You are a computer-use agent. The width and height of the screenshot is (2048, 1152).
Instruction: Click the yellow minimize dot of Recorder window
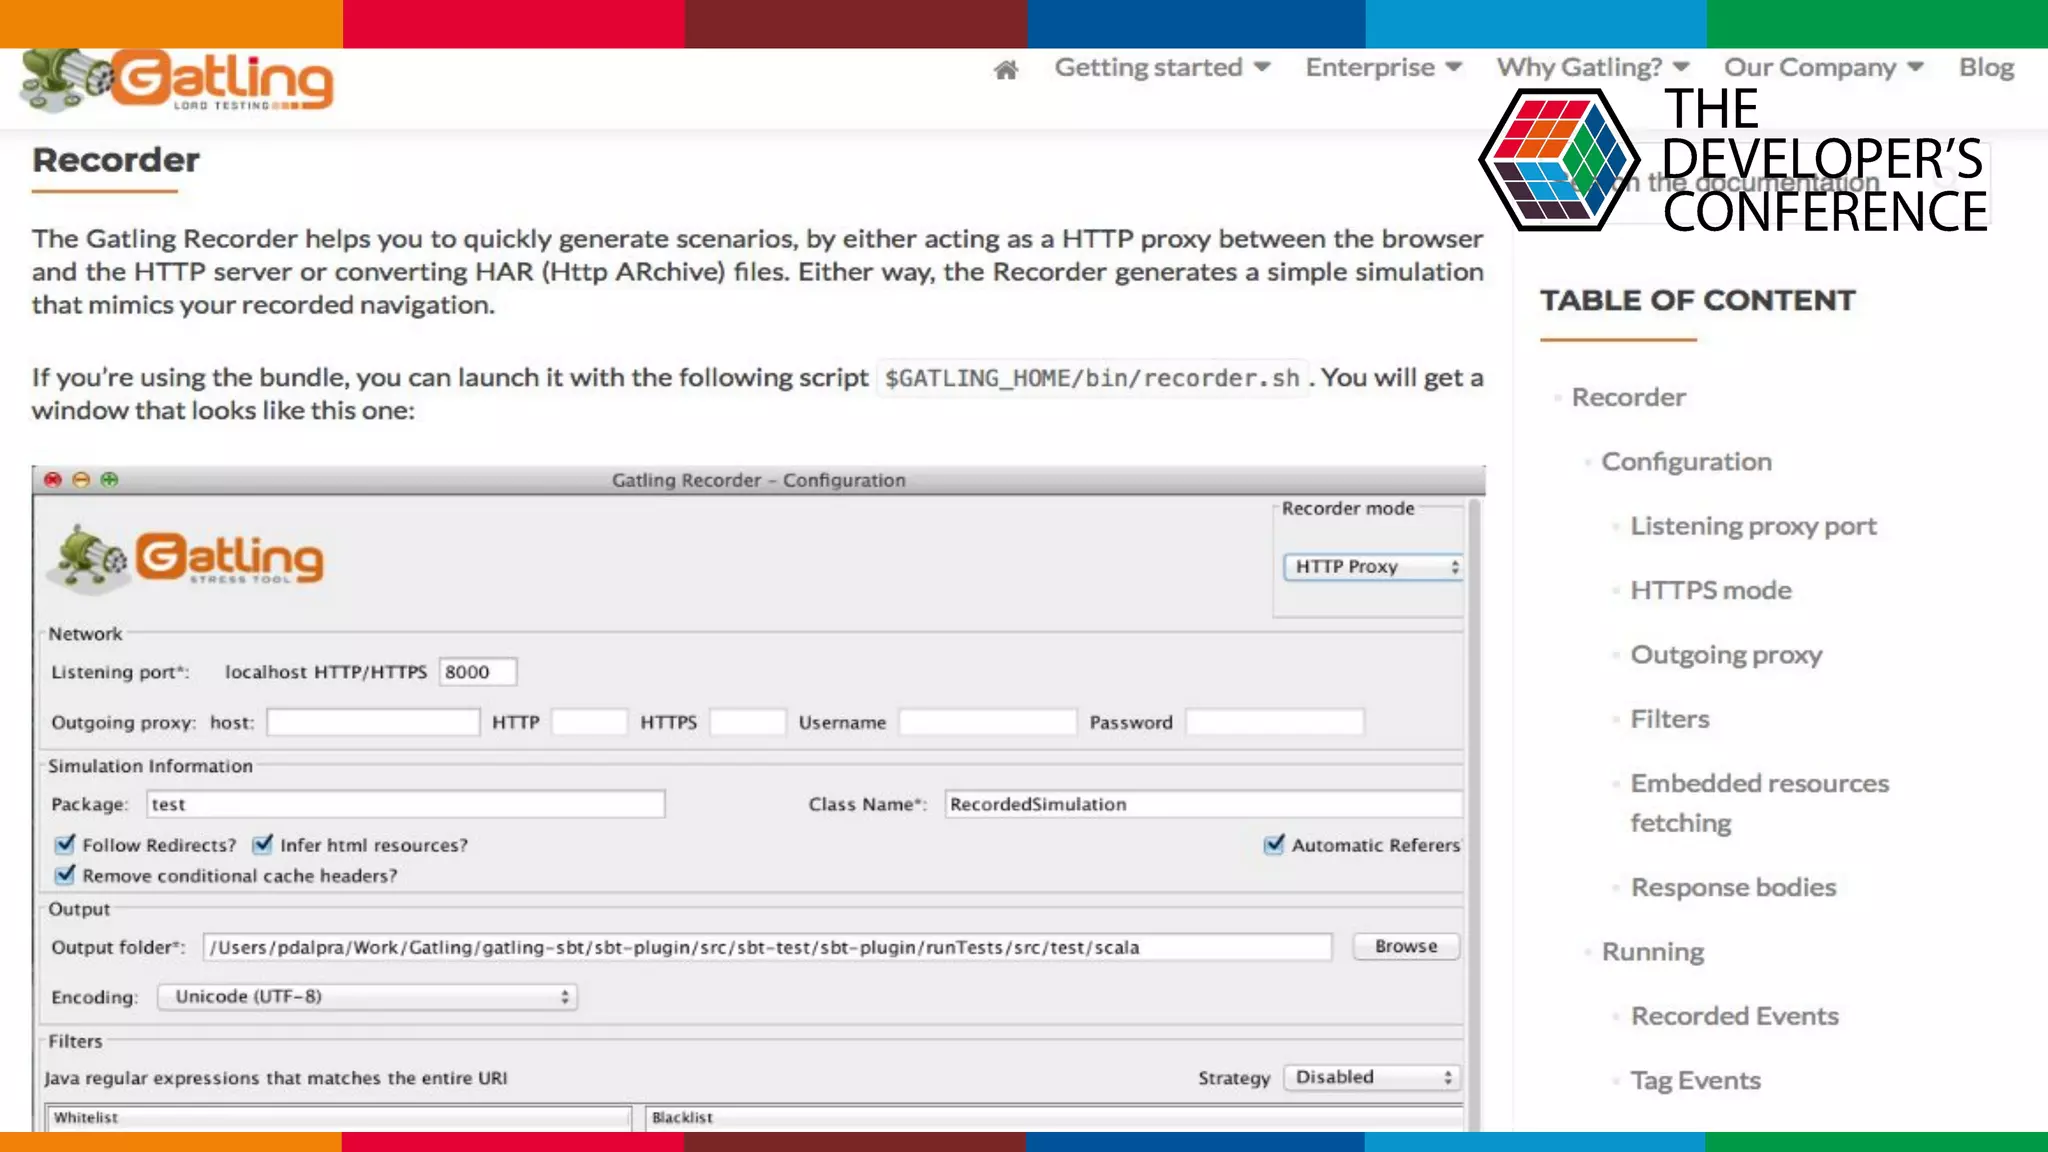coord(81,480)
